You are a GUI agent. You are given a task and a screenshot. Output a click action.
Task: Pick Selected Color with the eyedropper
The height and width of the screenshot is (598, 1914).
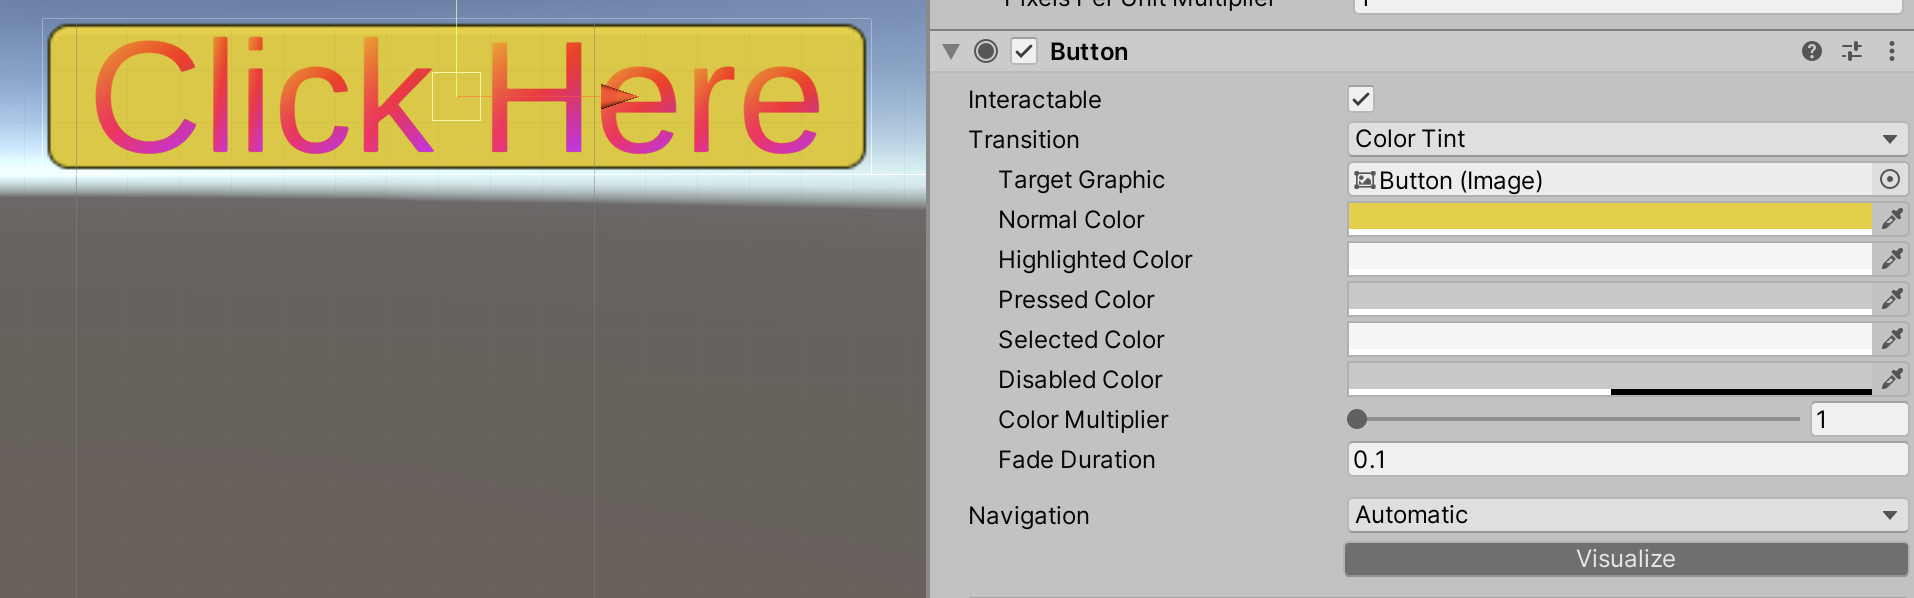point(1891,339)
